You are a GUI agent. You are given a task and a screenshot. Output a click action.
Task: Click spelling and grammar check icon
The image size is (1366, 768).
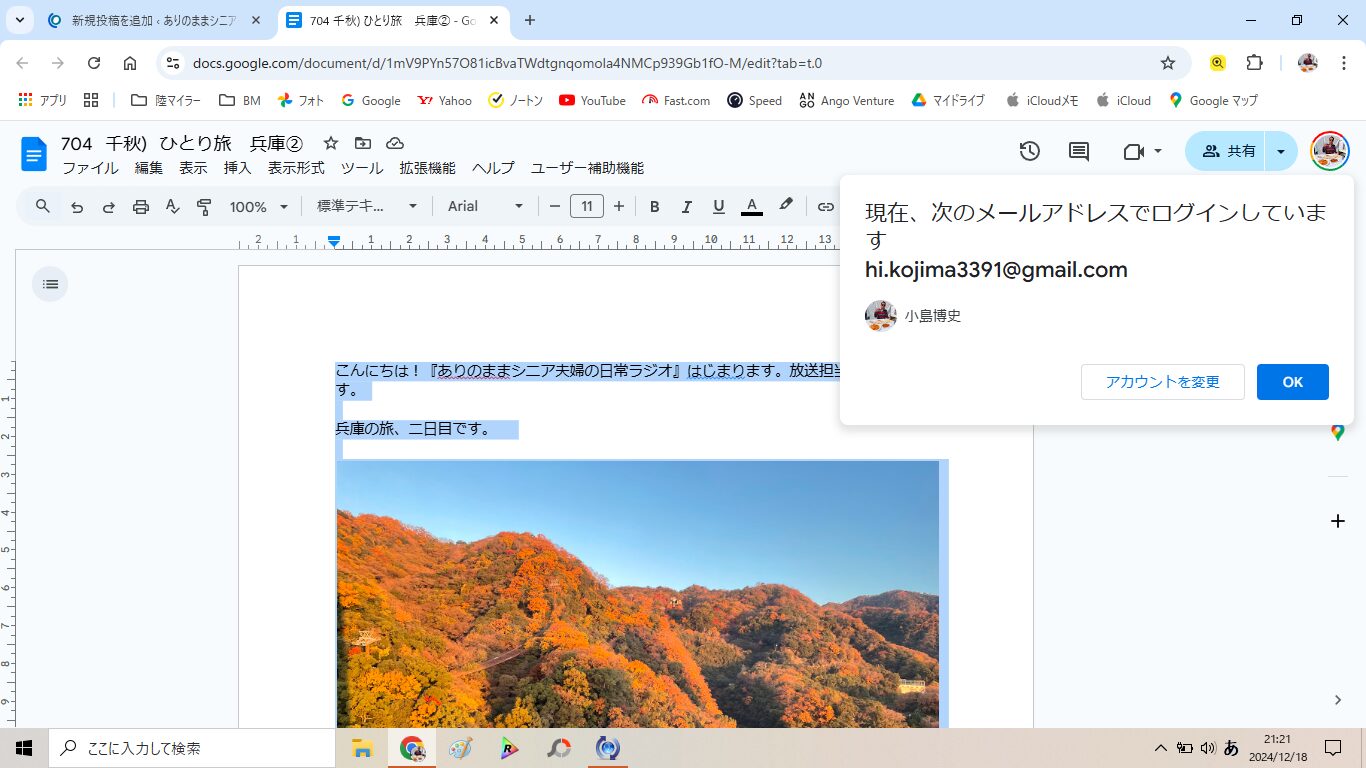pyautogui.click(x=173, y=207)
